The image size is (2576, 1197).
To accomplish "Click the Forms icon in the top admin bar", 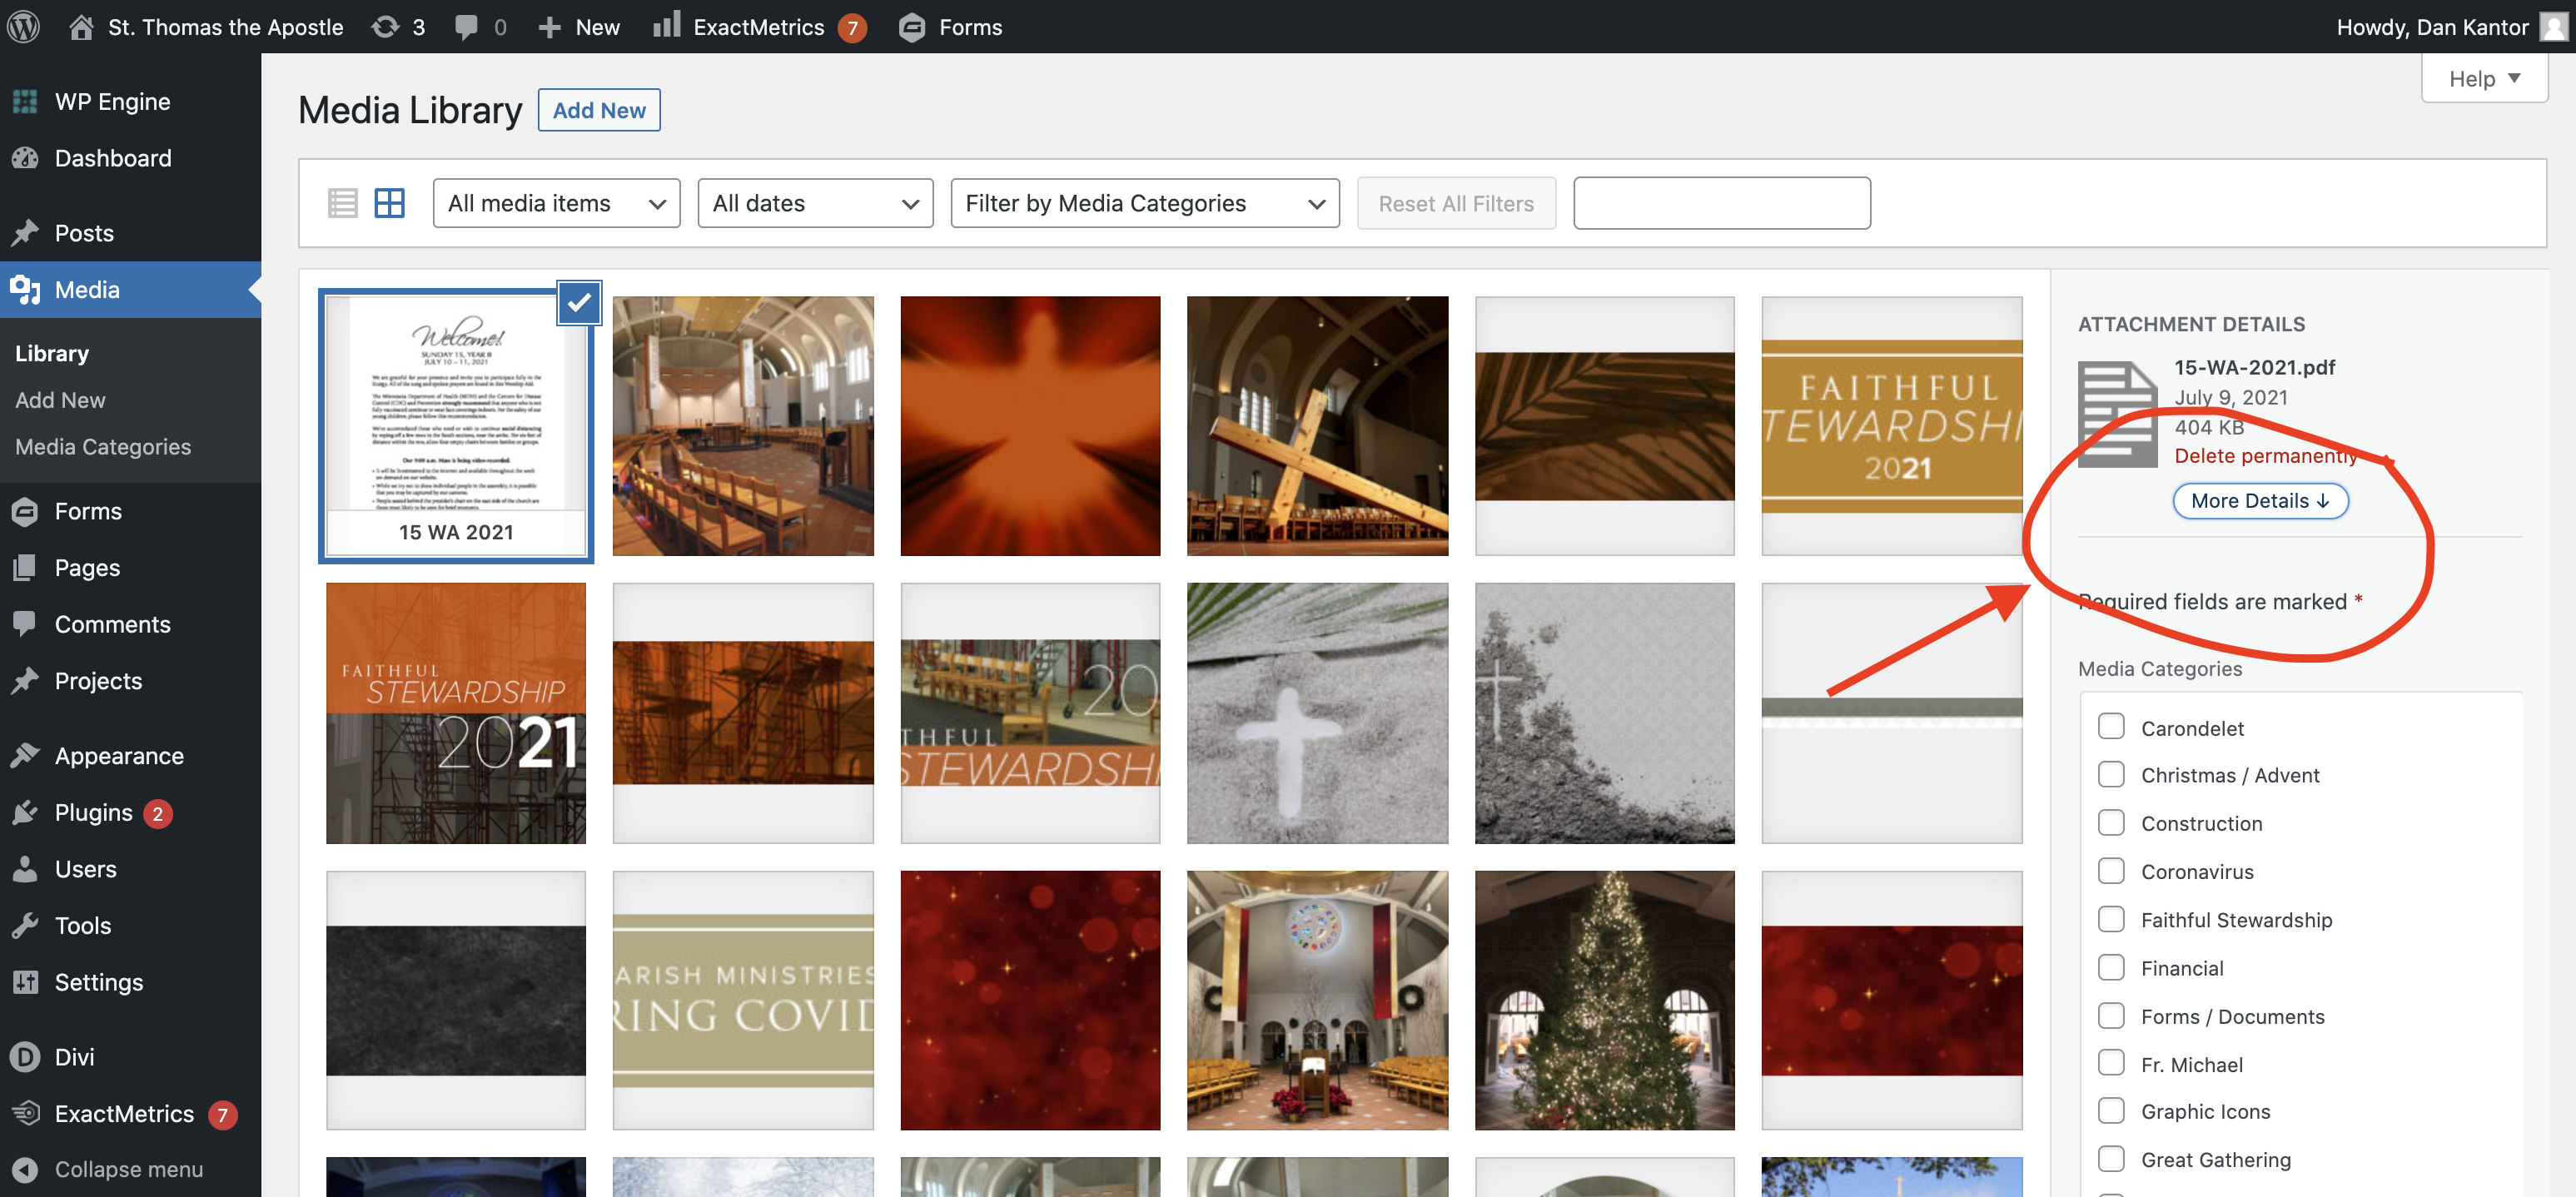I will point(911,27).
